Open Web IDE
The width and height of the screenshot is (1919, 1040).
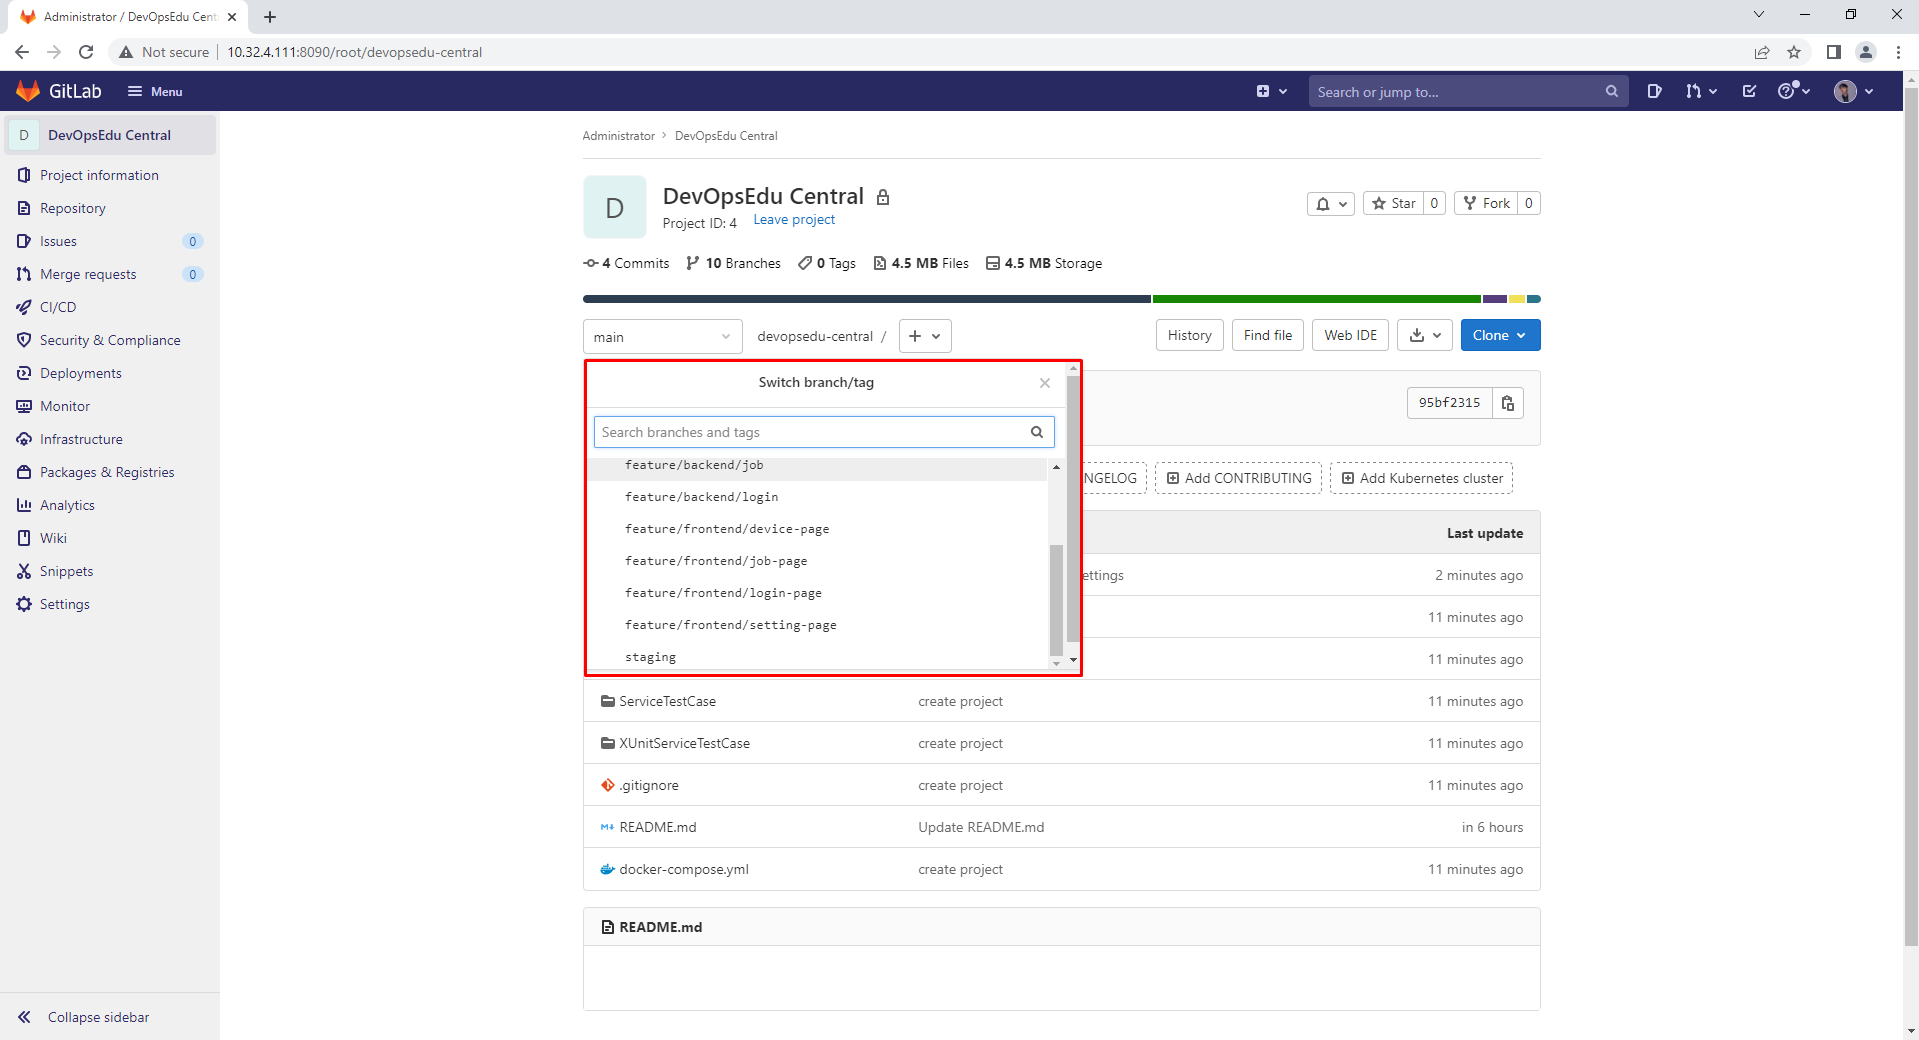1350,335
